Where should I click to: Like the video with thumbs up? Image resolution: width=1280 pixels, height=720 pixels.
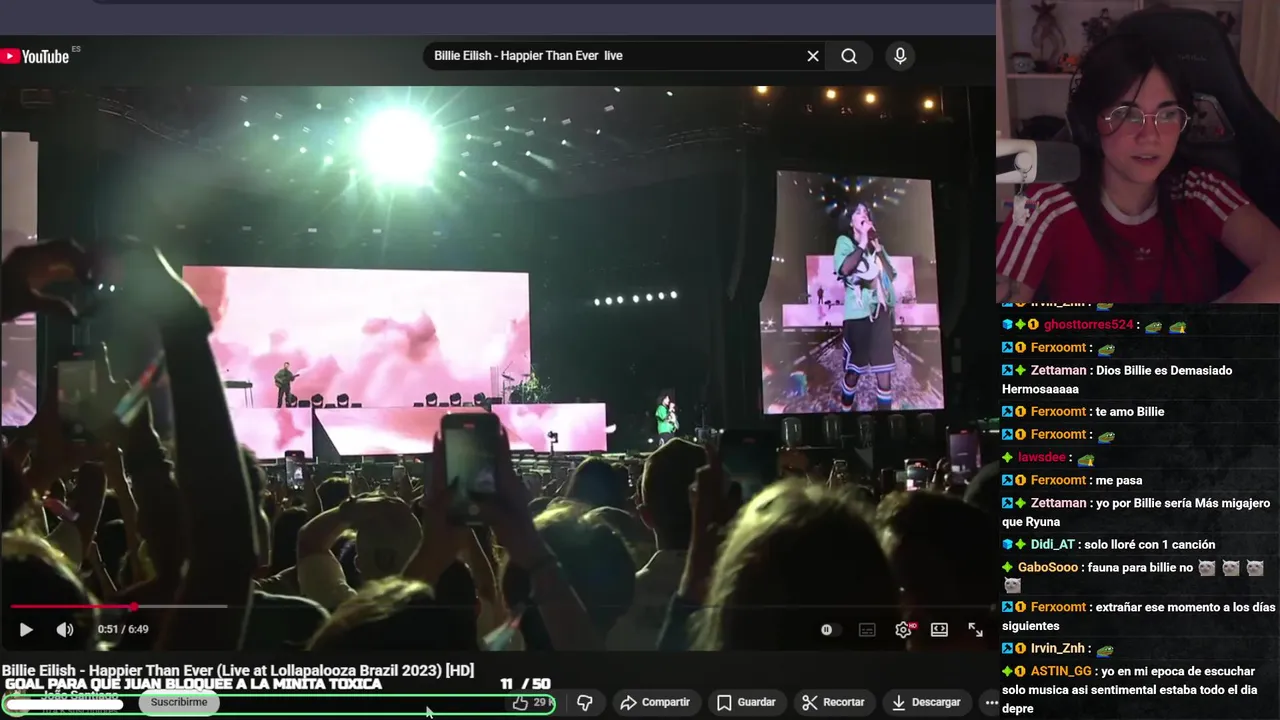[520, 702]
